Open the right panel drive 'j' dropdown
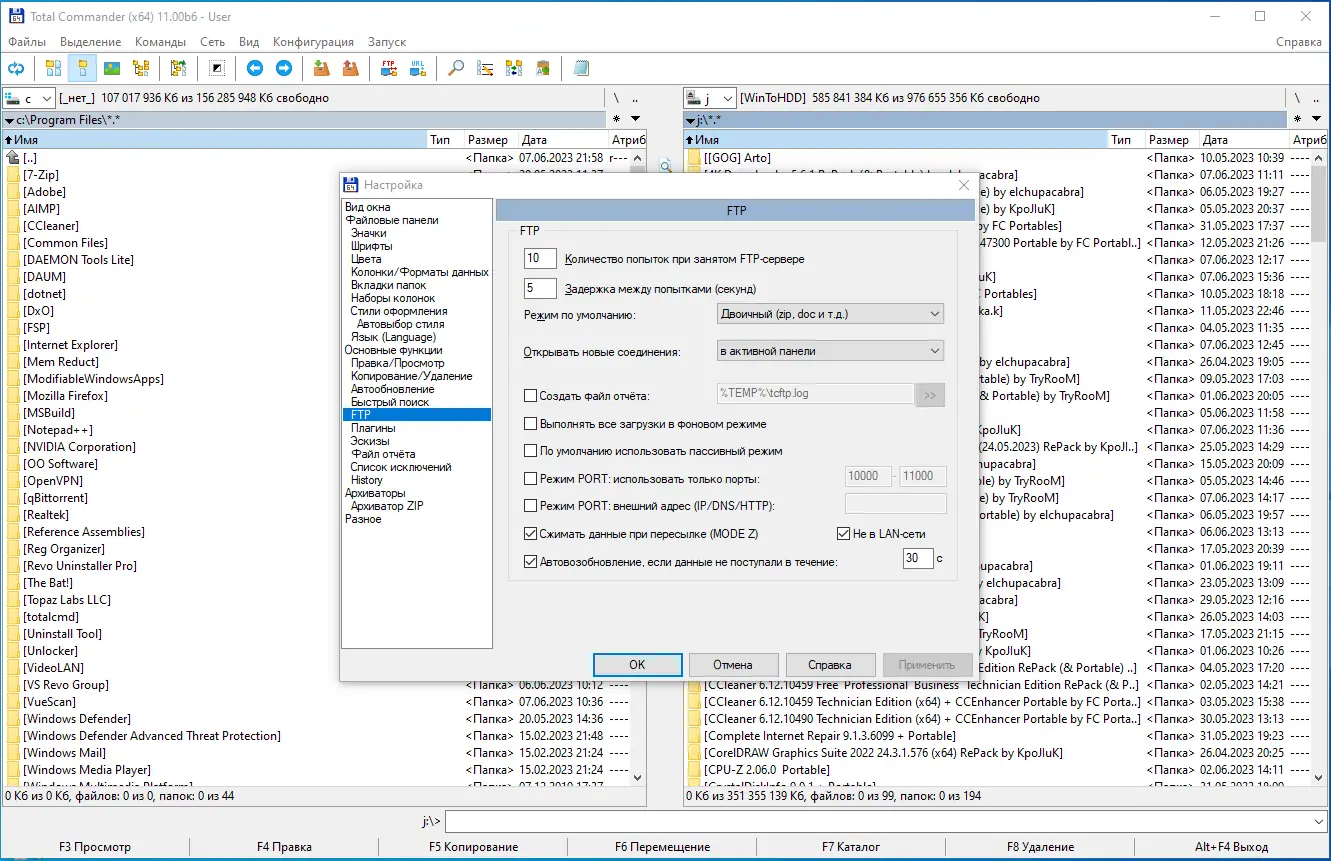Image resolution: width=1331 pixels, height=861 pixels. 709,98
